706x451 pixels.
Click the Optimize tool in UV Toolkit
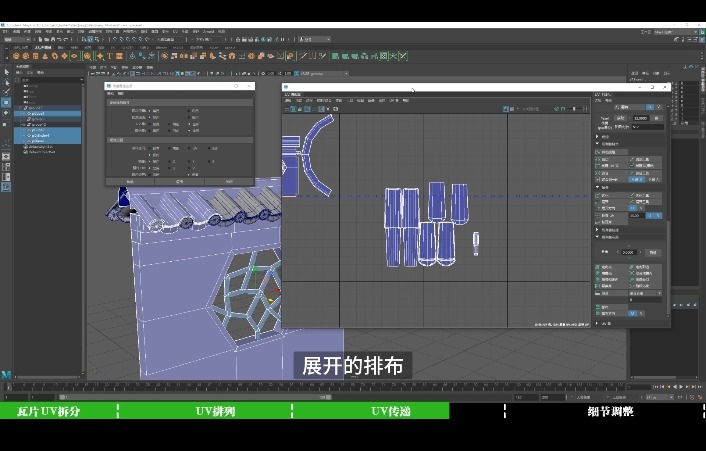click(x=610, y=195)
